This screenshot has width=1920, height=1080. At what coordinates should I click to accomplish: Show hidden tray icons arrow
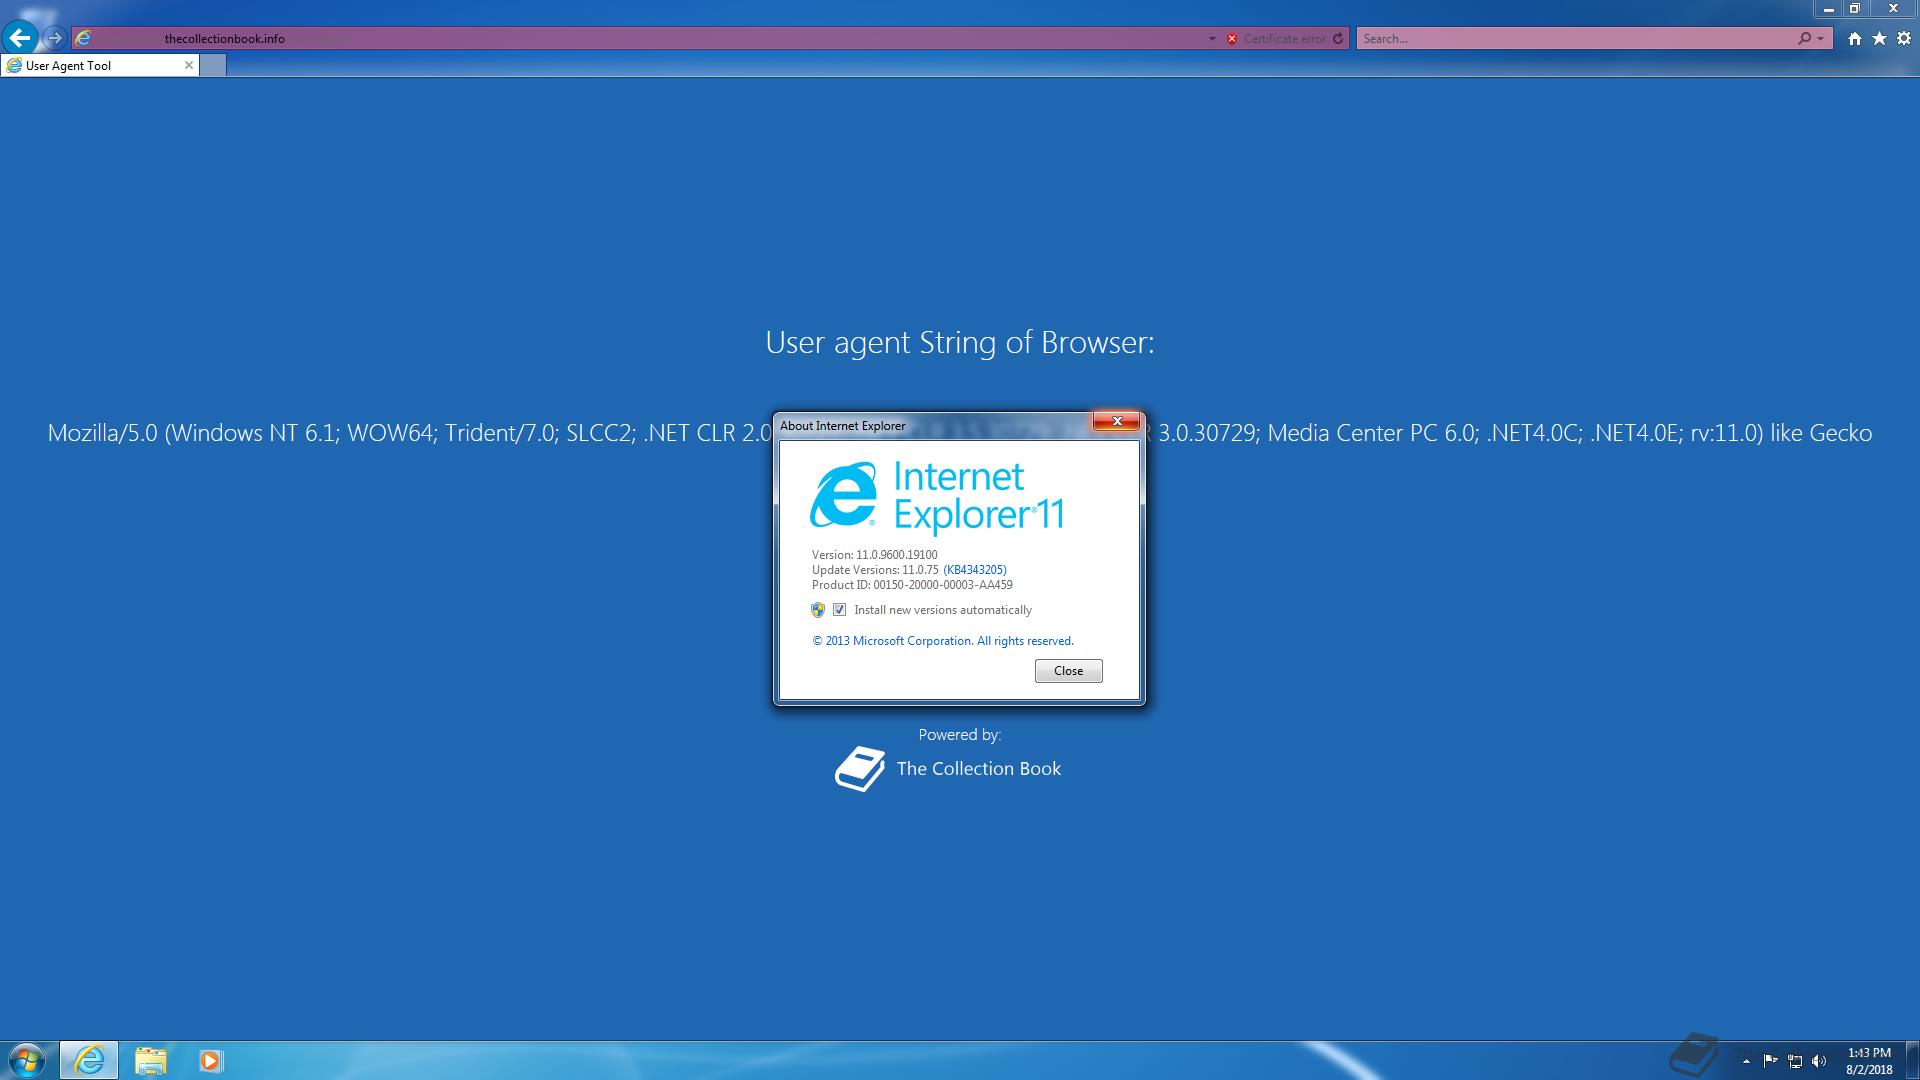pyautogui.click(x=1746, y=1061)
